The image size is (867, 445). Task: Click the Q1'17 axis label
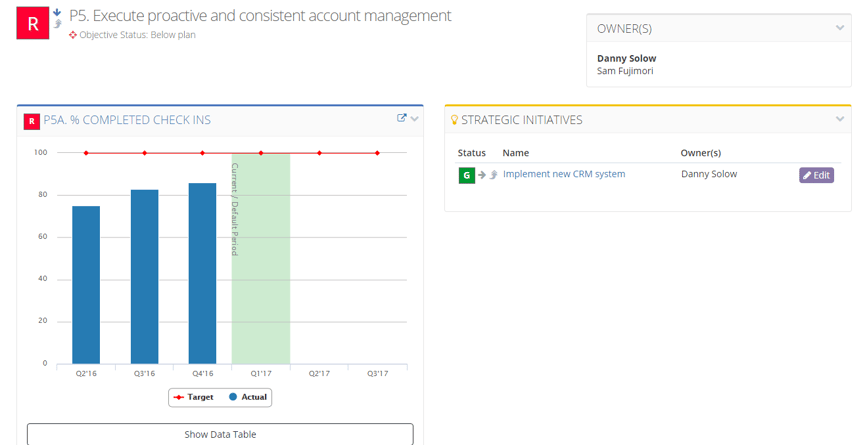click(261, 374)
